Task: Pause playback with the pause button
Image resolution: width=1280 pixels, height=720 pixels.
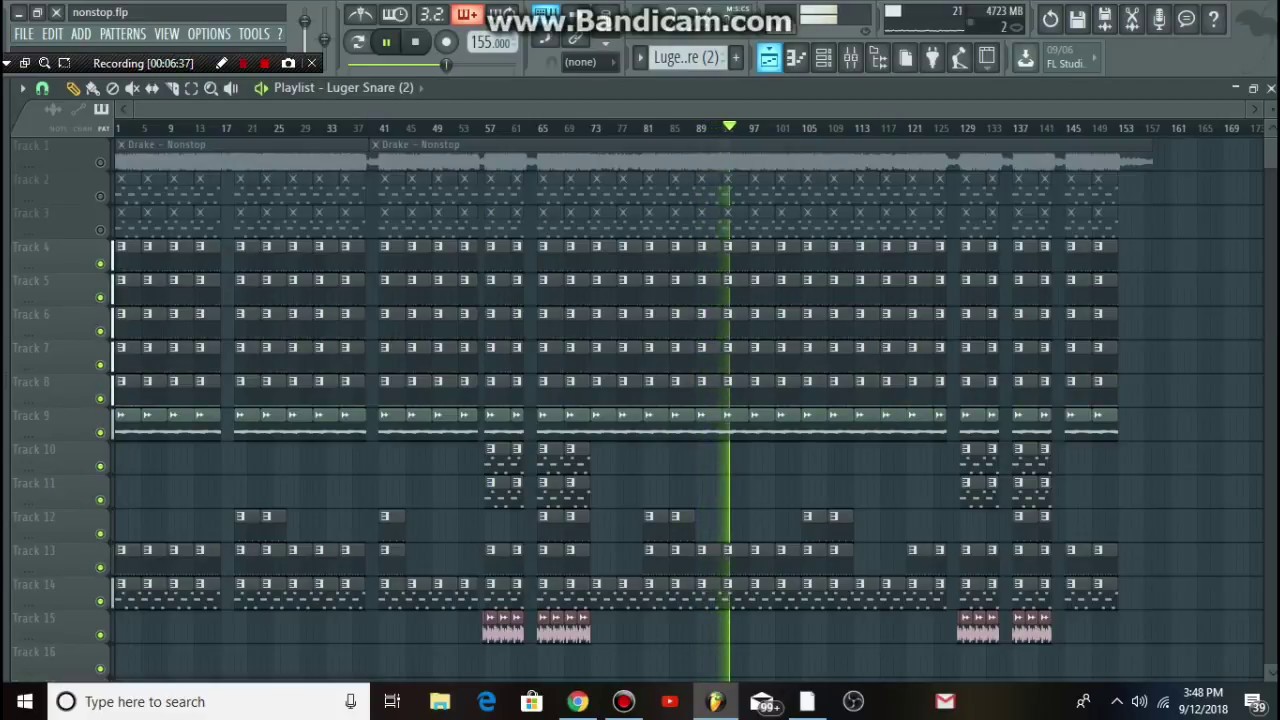Action: pos(386,42)
